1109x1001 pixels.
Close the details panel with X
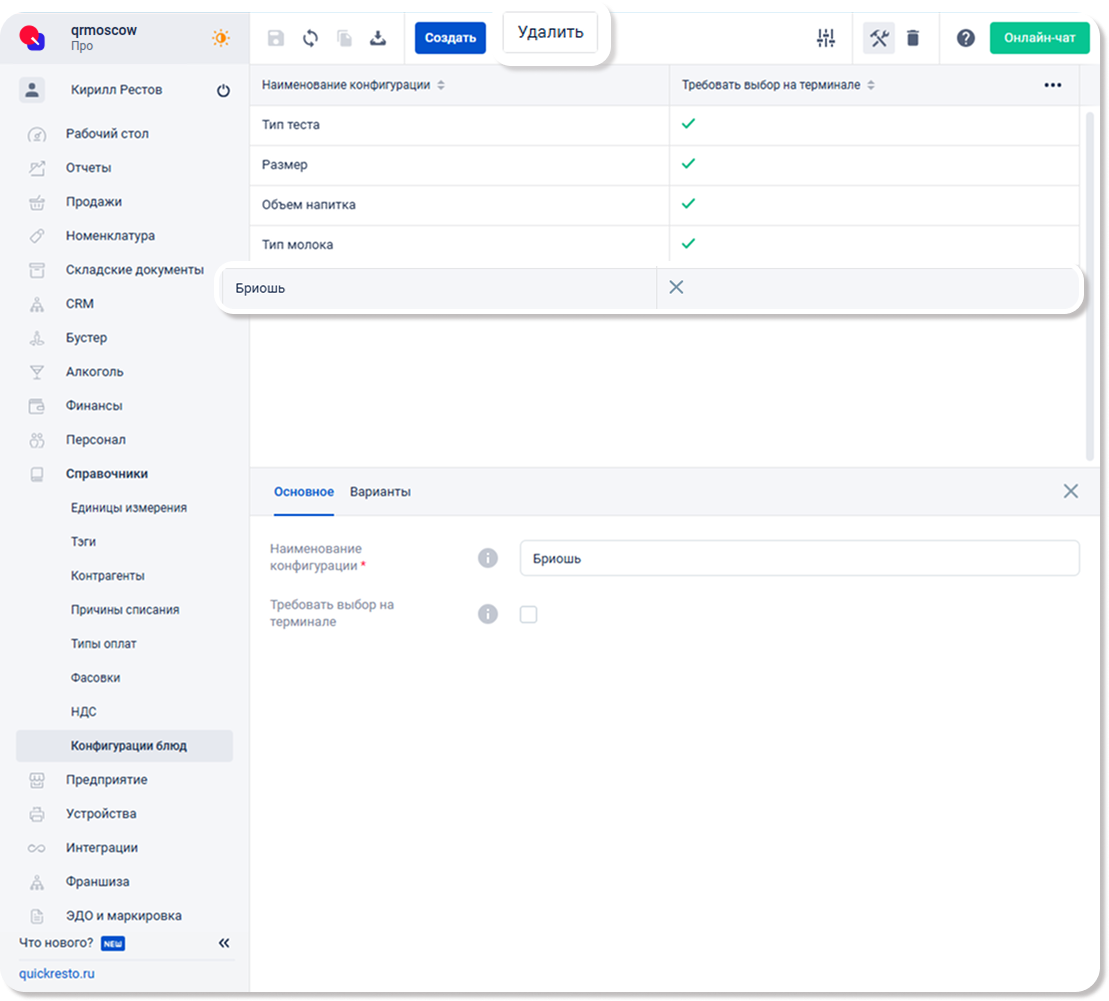pos(1071,491)
